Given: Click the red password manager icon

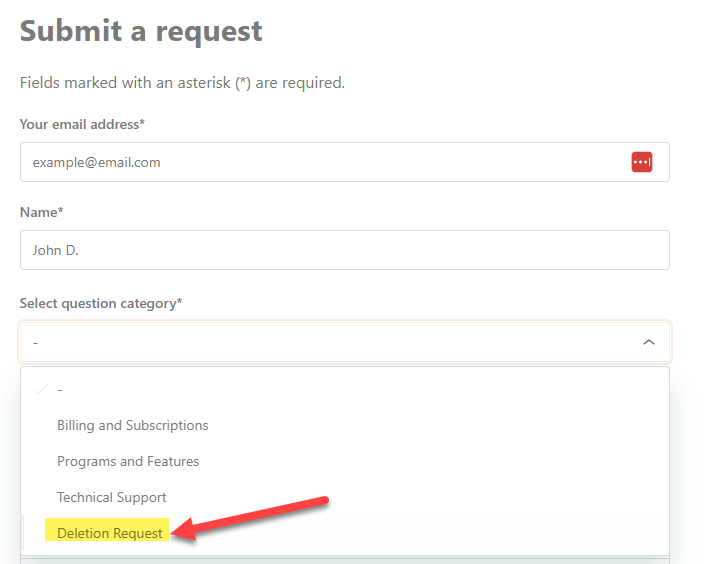Looking at the screenshot, I should (641, 162).
